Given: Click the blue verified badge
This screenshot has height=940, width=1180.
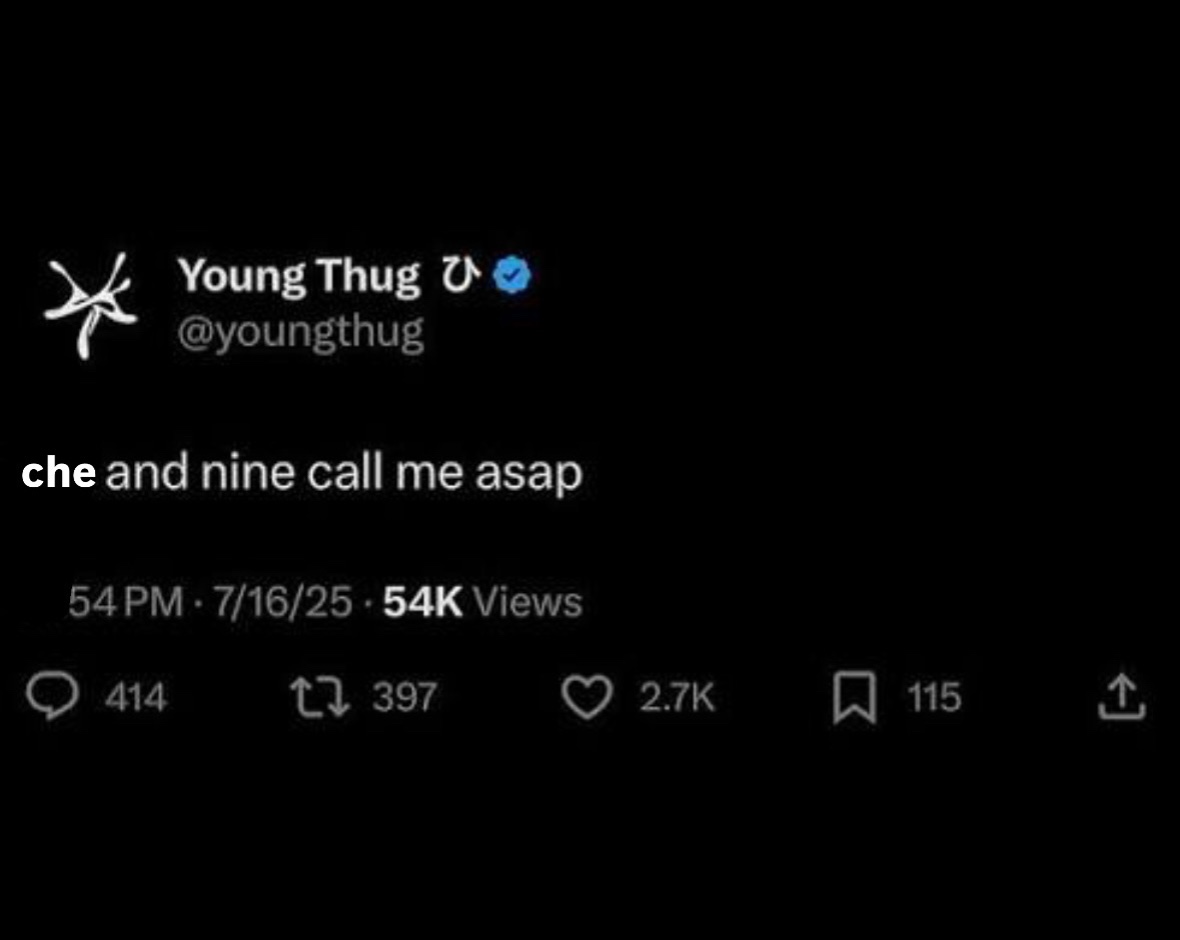Looking at the screenshot, I should (512, 275).
